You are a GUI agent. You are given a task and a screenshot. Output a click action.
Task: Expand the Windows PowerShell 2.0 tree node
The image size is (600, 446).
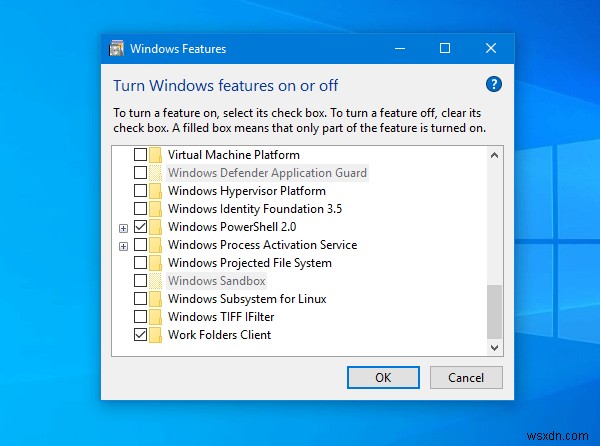123,229
